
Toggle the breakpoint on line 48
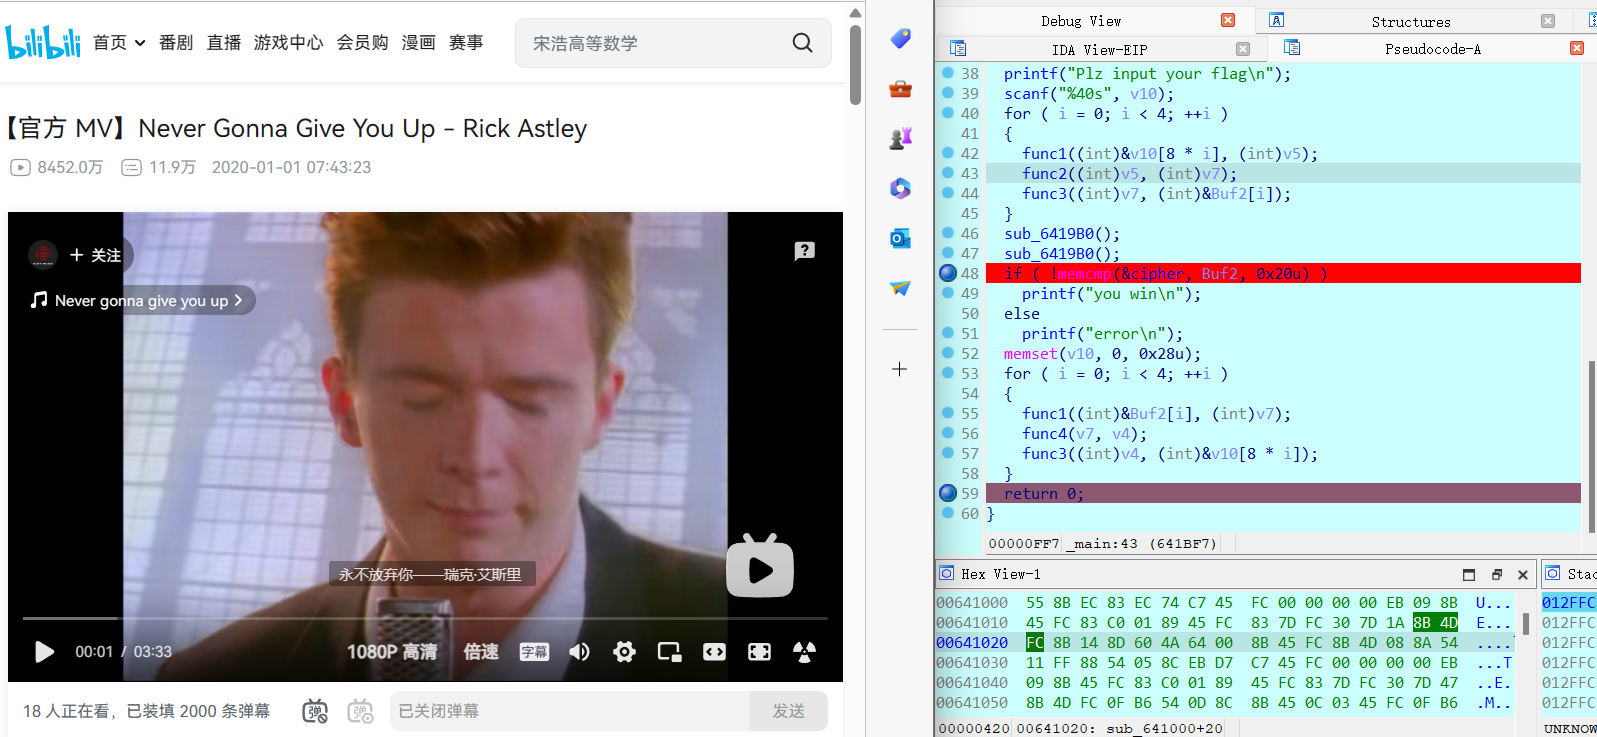click(948, 273)
